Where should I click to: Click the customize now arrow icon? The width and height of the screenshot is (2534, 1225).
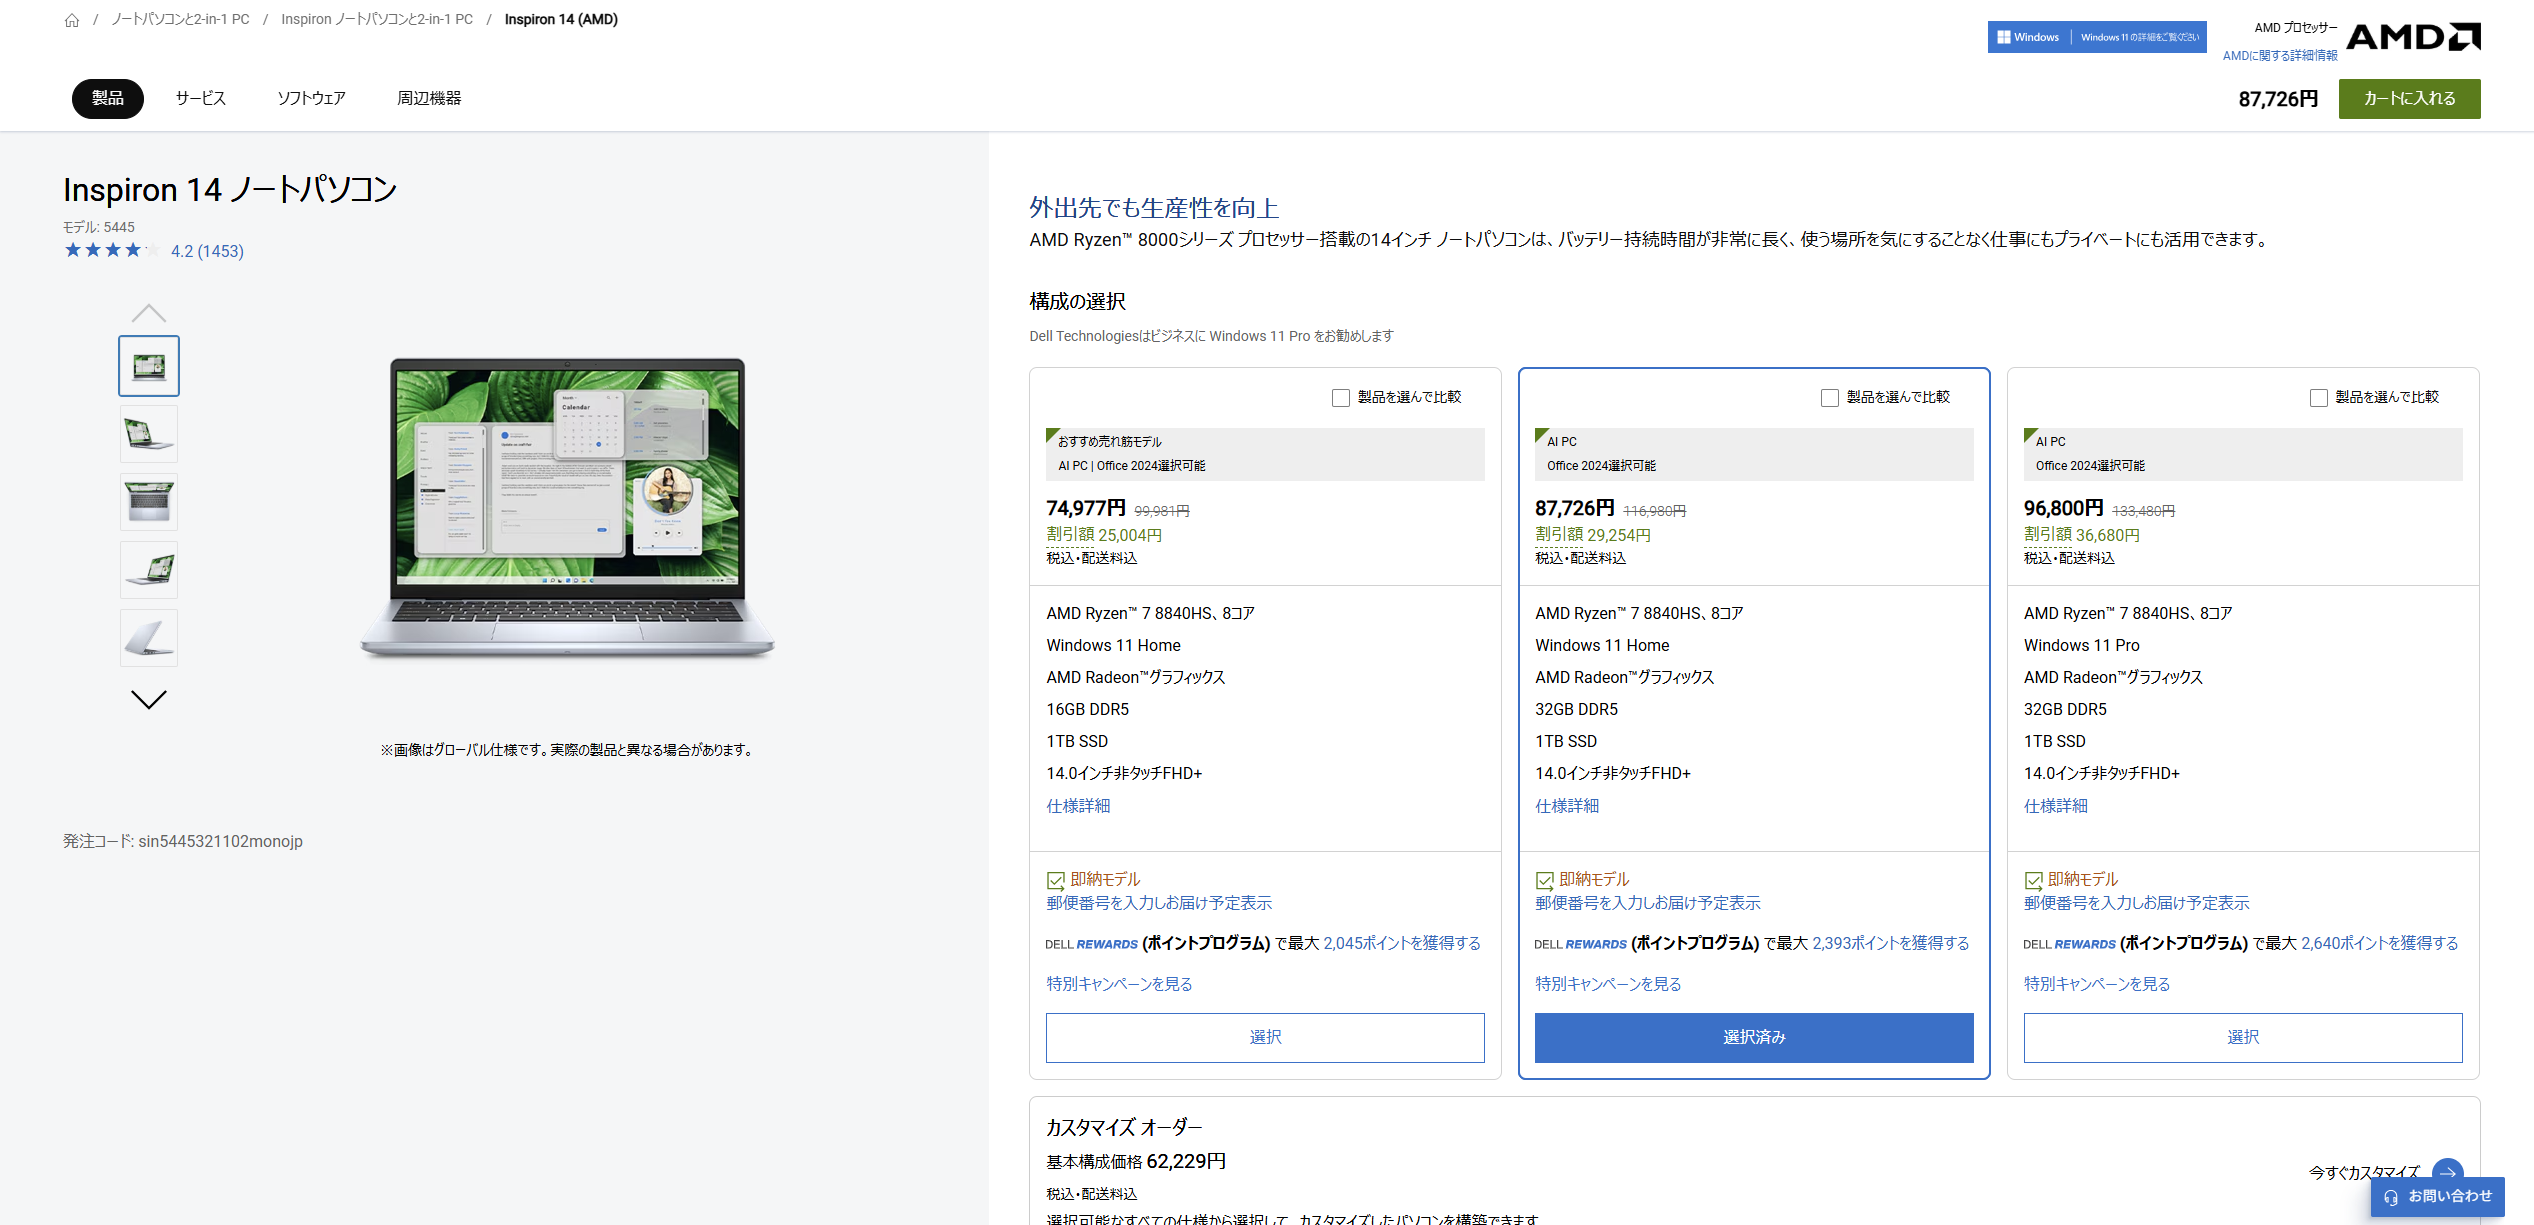pyautogui.click(x=2447, y=1172)
